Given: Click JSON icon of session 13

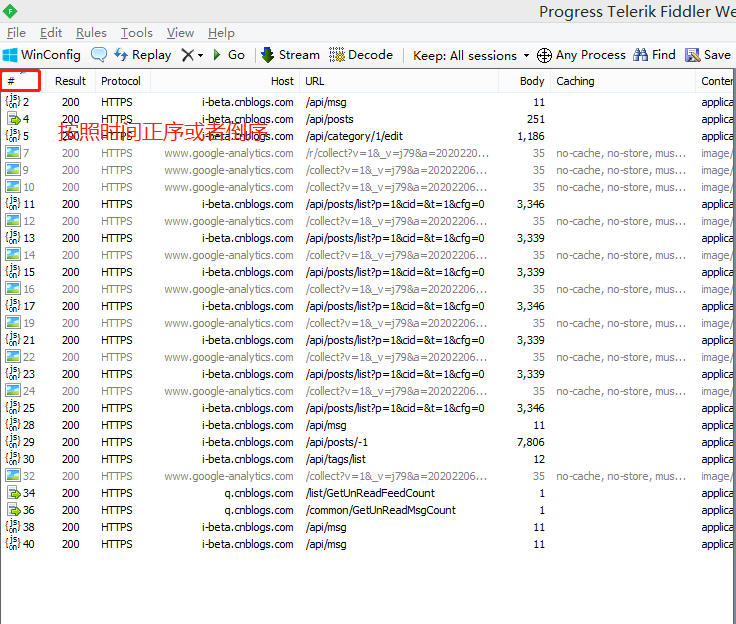Looking at the screenshot, I should point(13,238).
